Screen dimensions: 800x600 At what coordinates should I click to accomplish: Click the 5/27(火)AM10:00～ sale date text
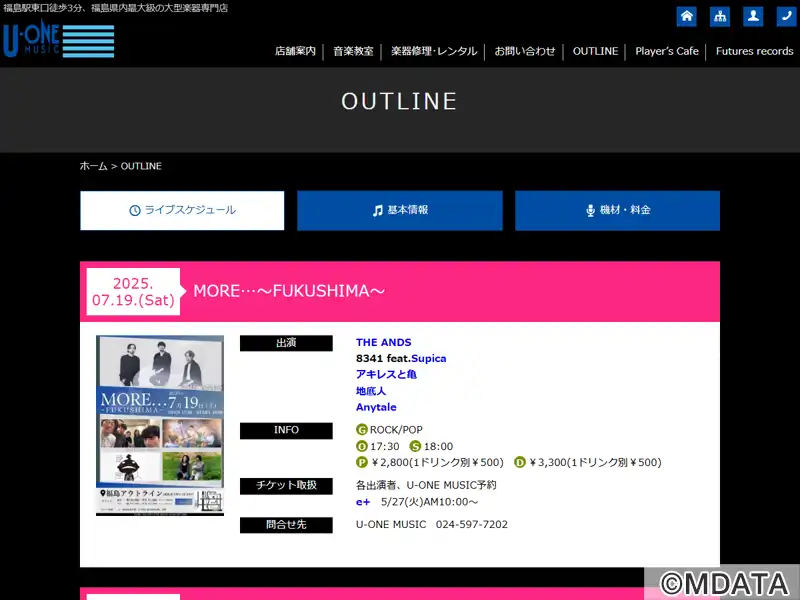(x=430, y=502)
